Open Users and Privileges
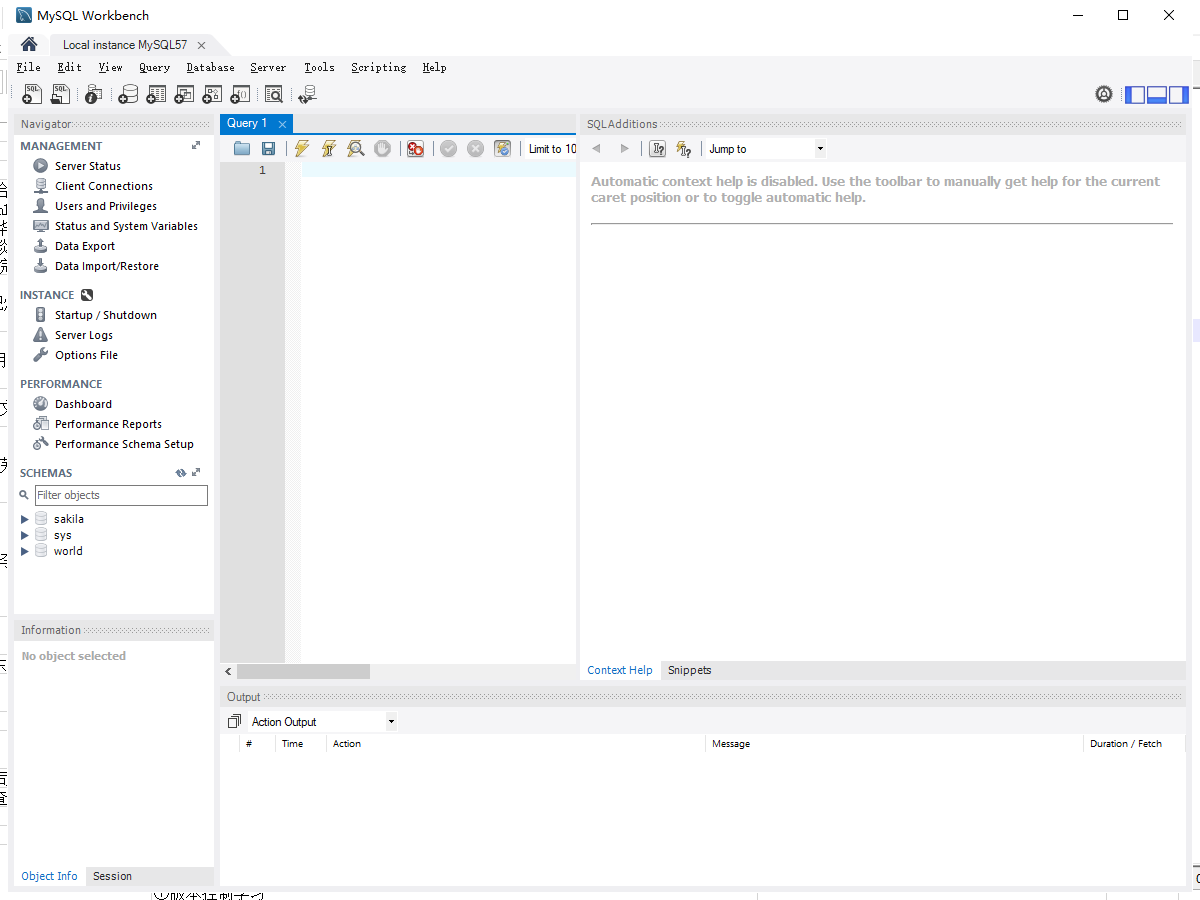Image resolution: width=1200 pixels, height=900 pixels. click(x=106, y=206)
